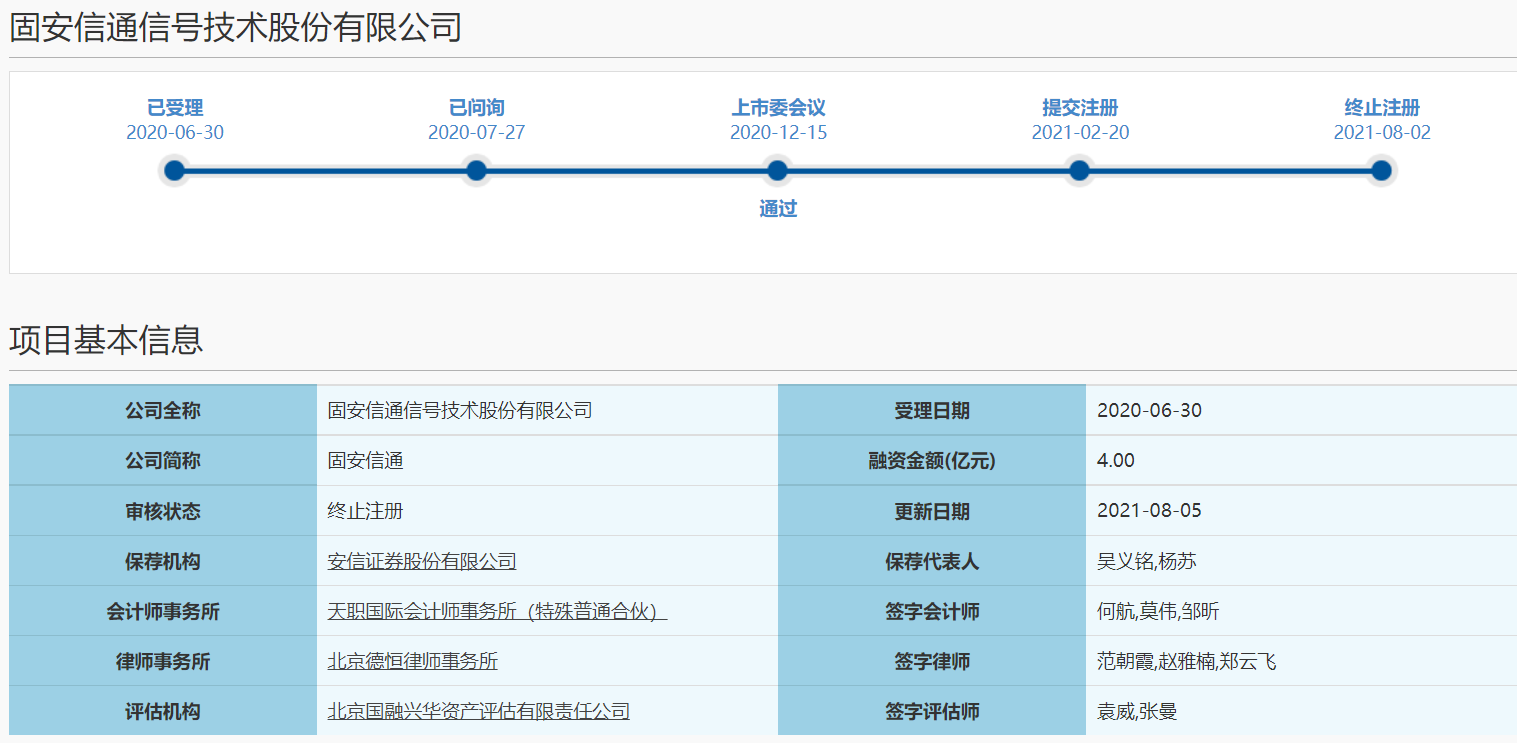The image size is (1517, 743).
Task: Click the 已受理 stage label
Action: coord(175,108)
